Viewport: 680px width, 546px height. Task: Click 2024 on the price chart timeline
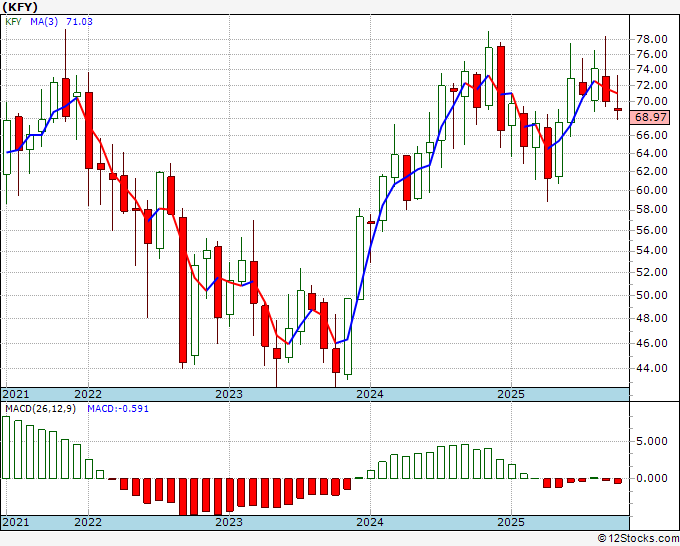click(370, 394)
